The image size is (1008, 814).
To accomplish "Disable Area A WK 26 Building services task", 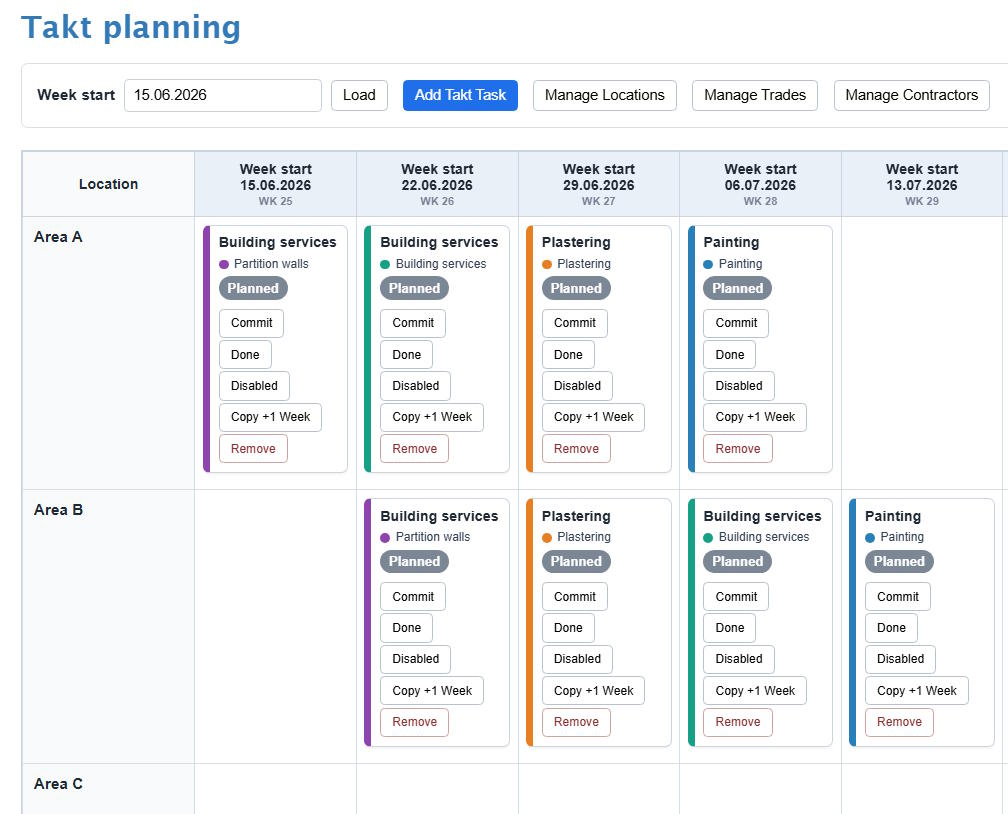I will 415,386.
